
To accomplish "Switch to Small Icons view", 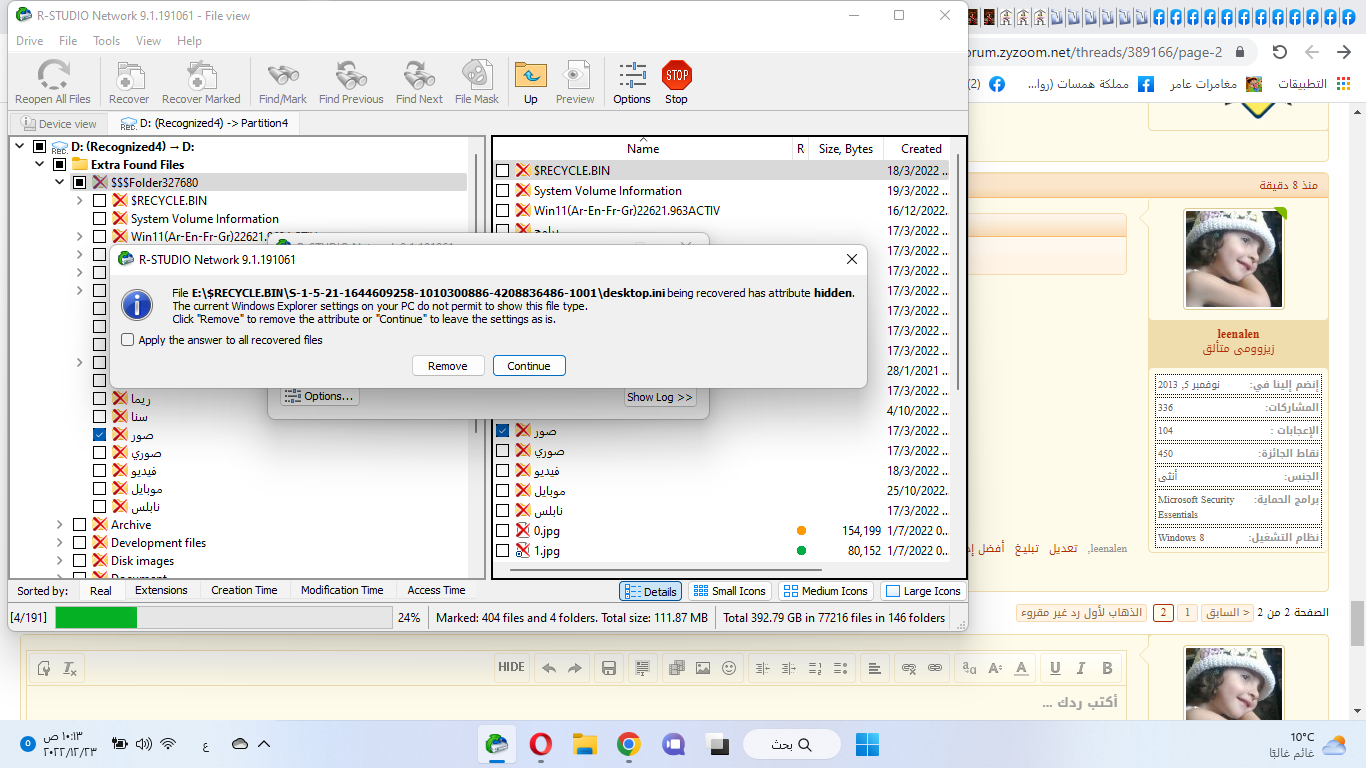I will click(x=730, y=591).
